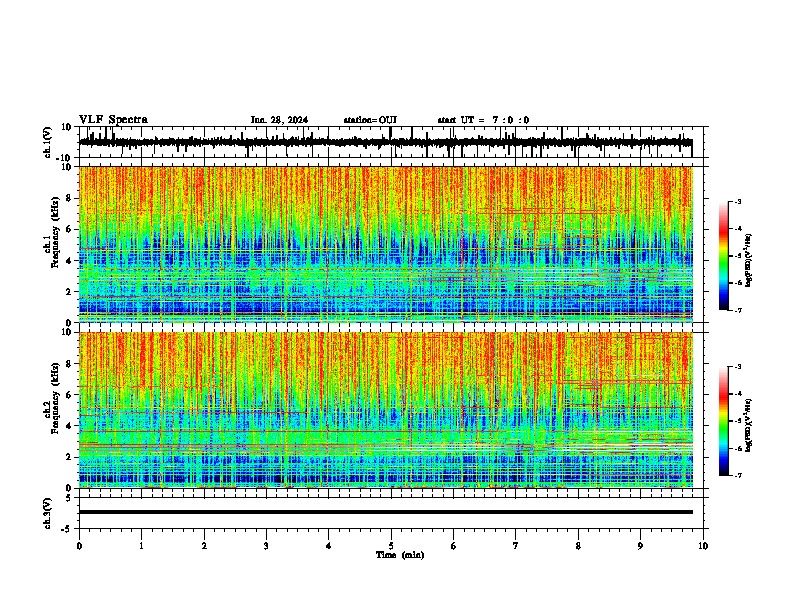792x612 pixels.
Task: Click the log(PSD) label beside ch.2 colorbar
Action: (748, 425)
